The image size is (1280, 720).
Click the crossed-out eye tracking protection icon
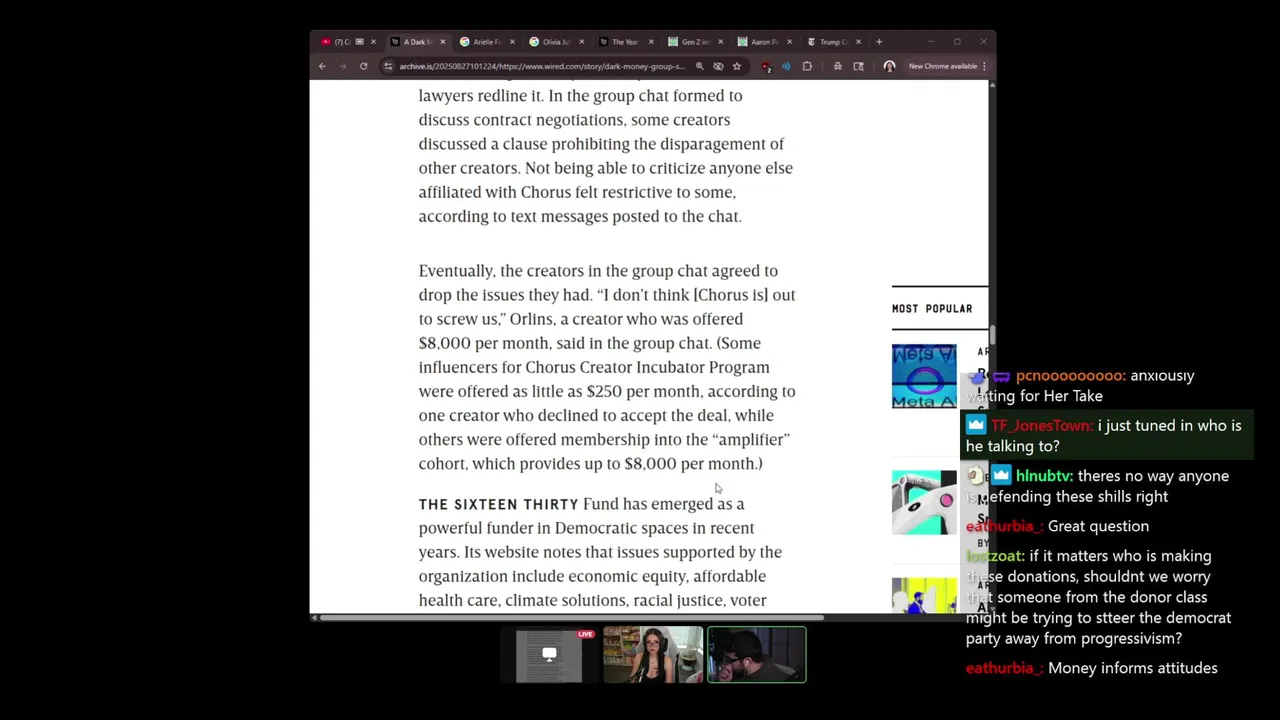[718, 66]
